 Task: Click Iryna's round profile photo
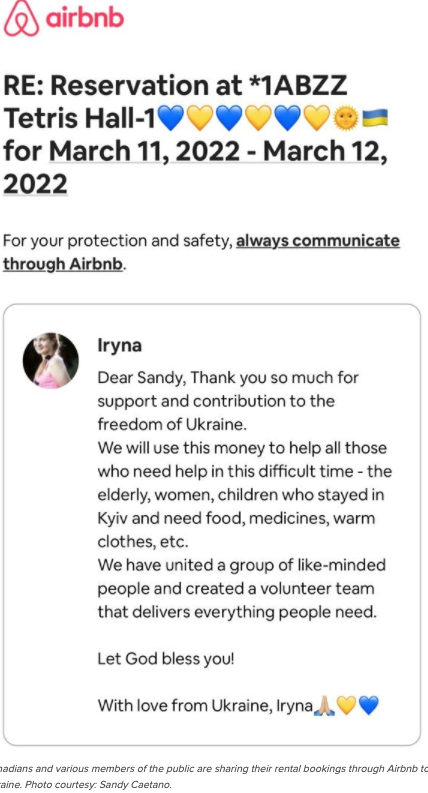coord(51,361)
